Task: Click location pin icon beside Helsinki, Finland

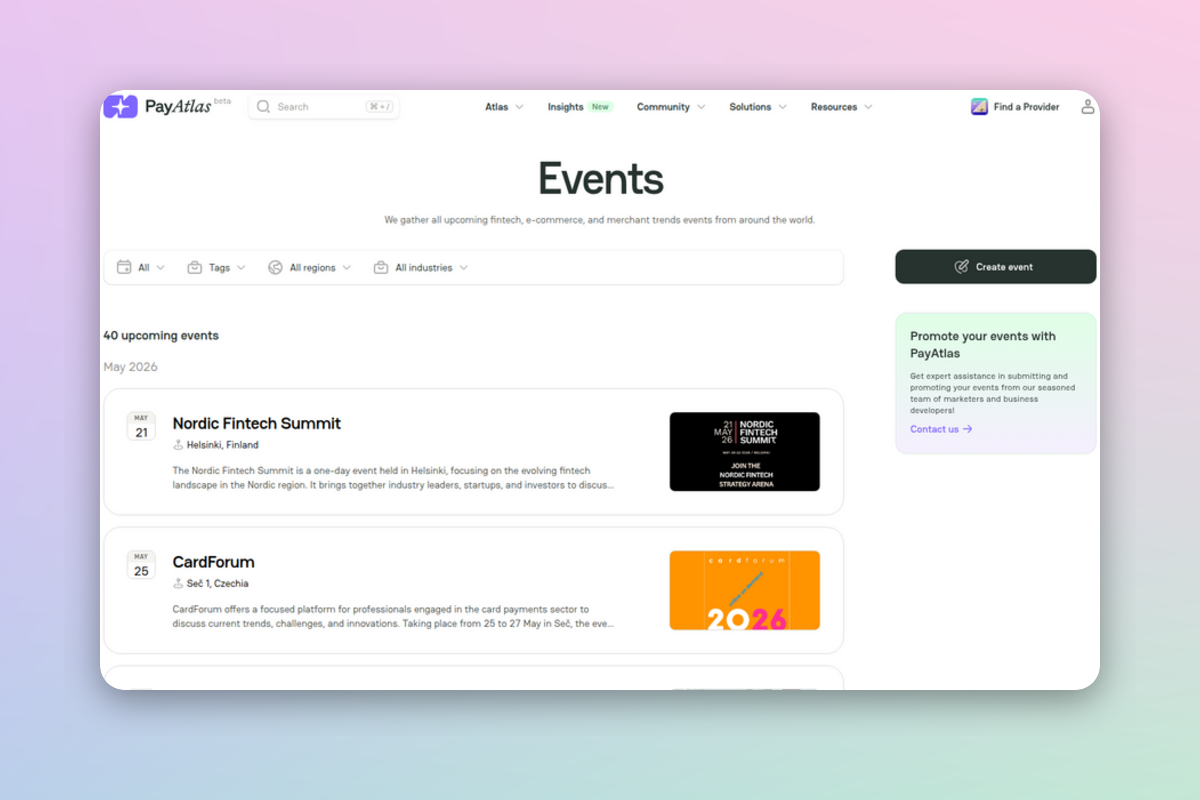Action: coord(178,445)
